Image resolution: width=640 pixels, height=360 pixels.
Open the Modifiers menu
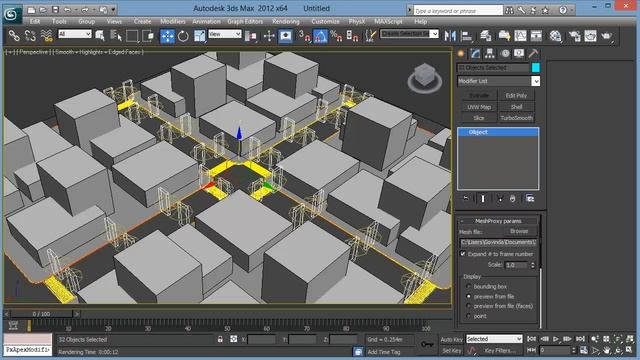(x=173, y=21)
